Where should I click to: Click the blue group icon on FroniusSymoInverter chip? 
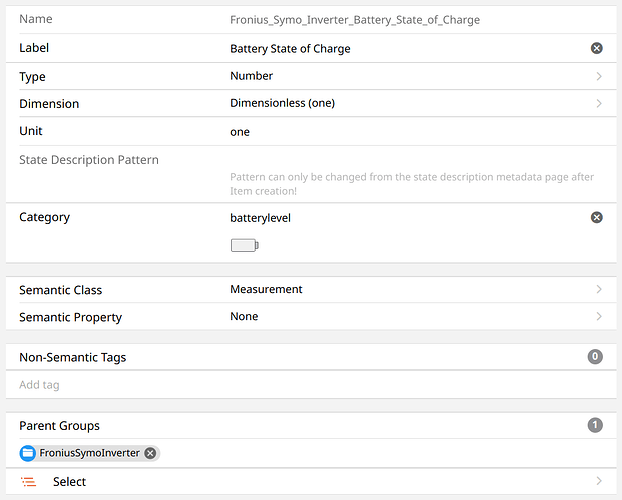tap(28, 453)
